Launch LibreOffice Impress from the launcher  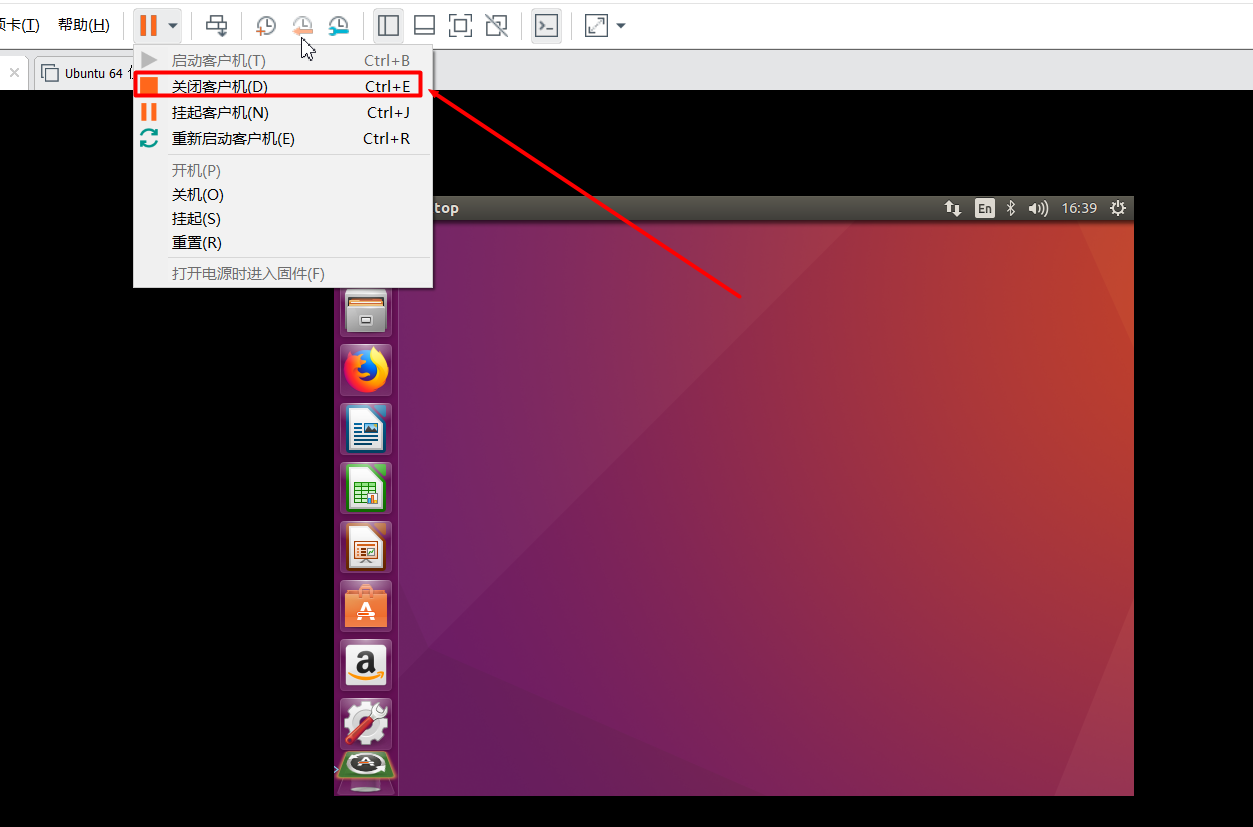tap(365, 547)
